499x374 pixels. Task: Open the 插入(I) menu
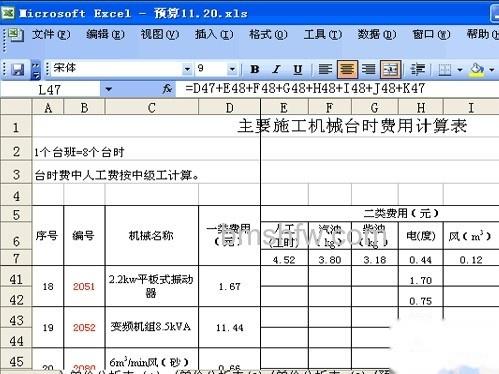click(x=214, y=34)
